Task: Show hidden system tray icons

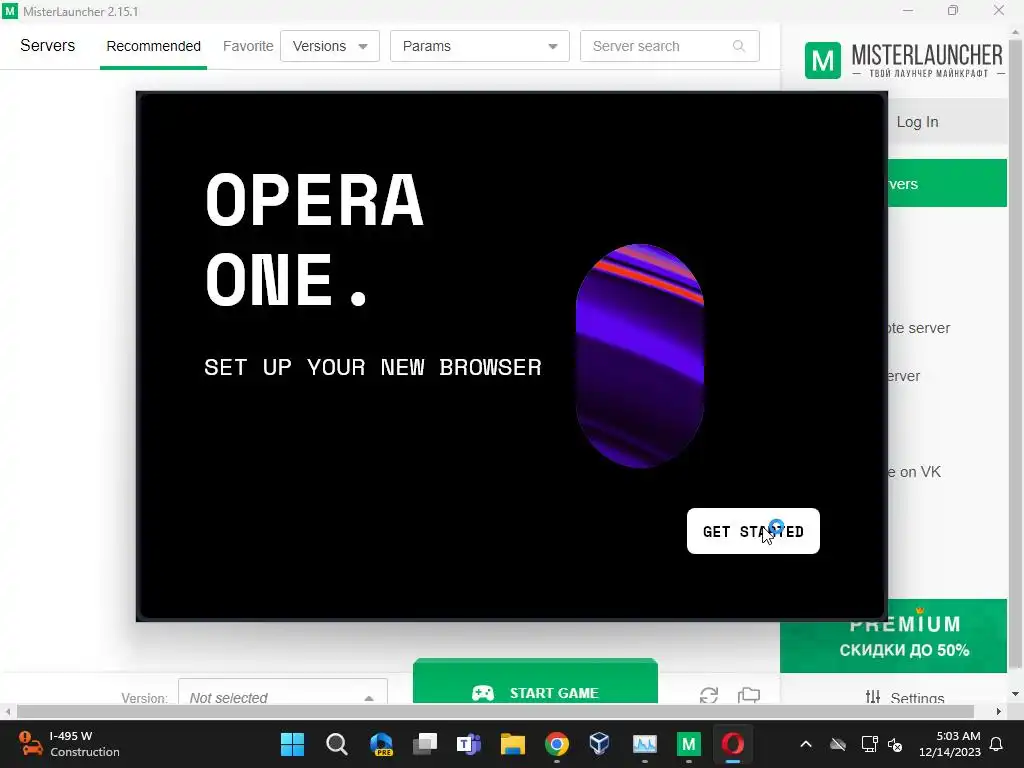Action: [806, 744]
